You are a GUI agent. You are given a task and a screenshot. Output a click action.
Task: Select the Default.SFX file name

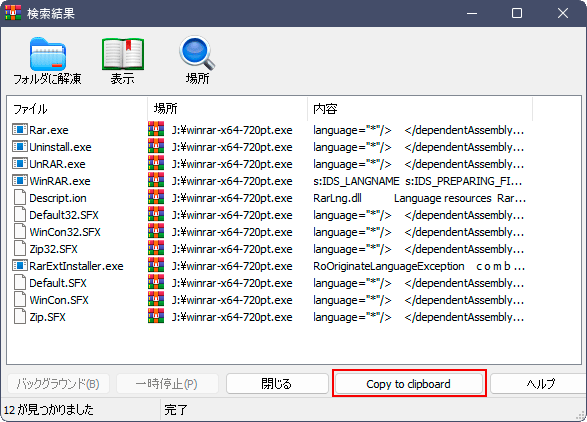click(x=58, y=283)
